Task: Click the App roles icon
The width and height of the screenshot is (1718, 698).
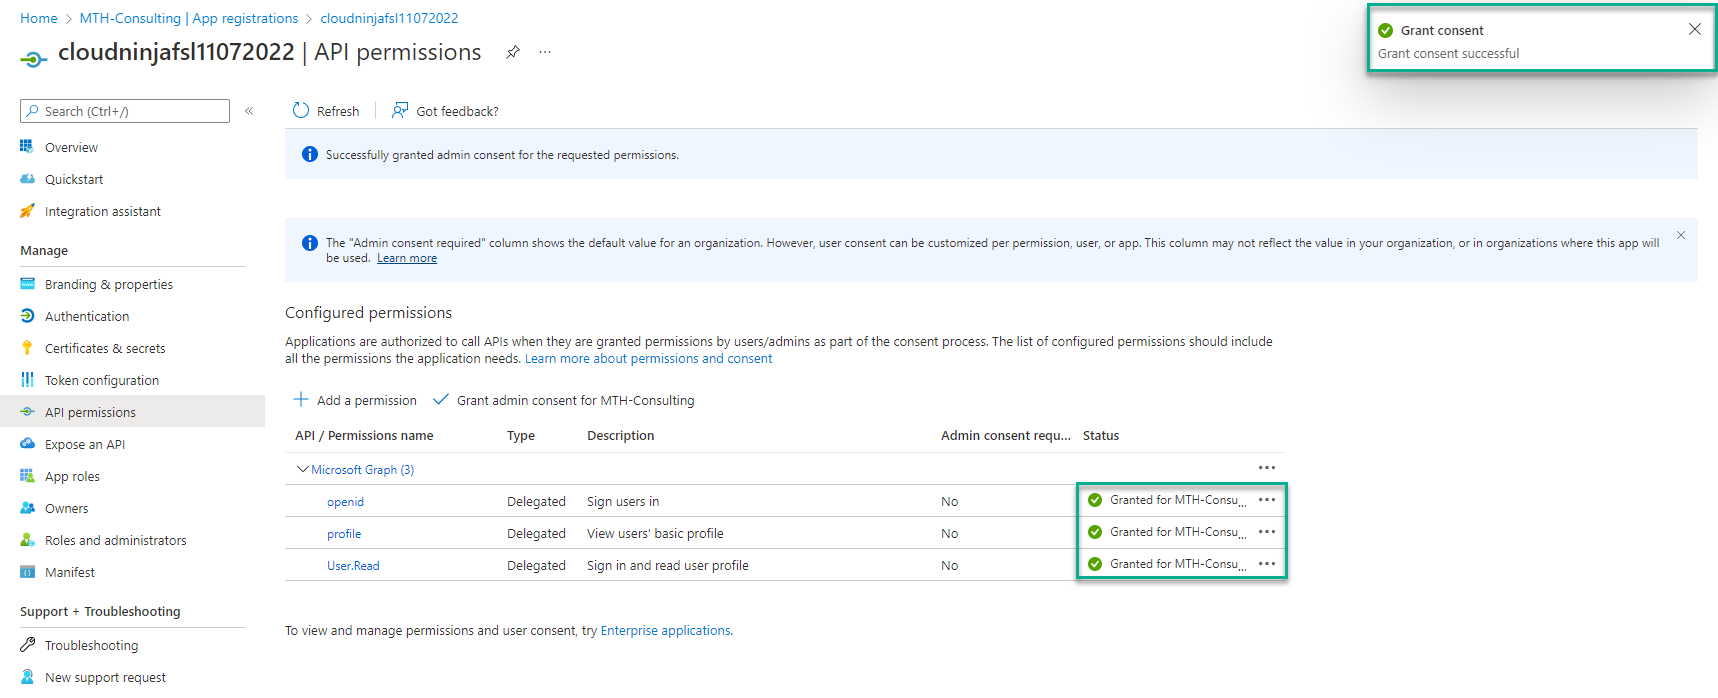Action: [x=27, y=476]
